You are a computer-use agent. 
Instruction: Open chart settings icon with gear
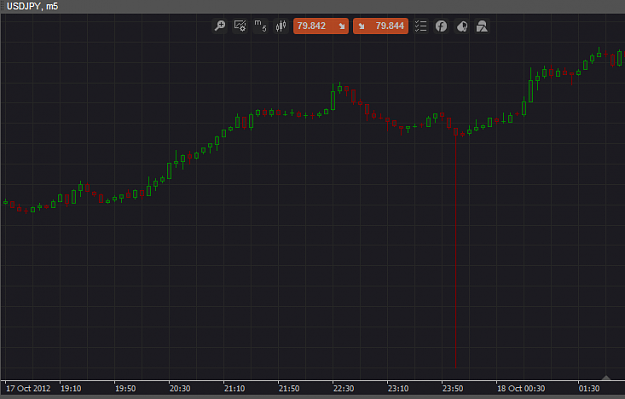pyautogui.click(x=240, y=26)
